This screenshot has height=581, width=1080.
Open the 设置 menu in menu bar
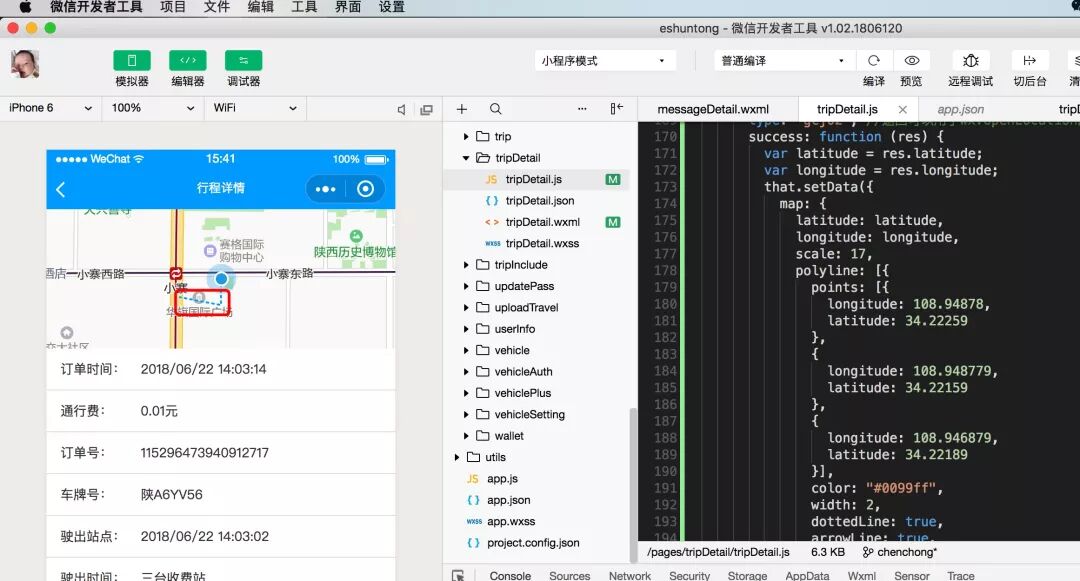(x=391, y=7)
